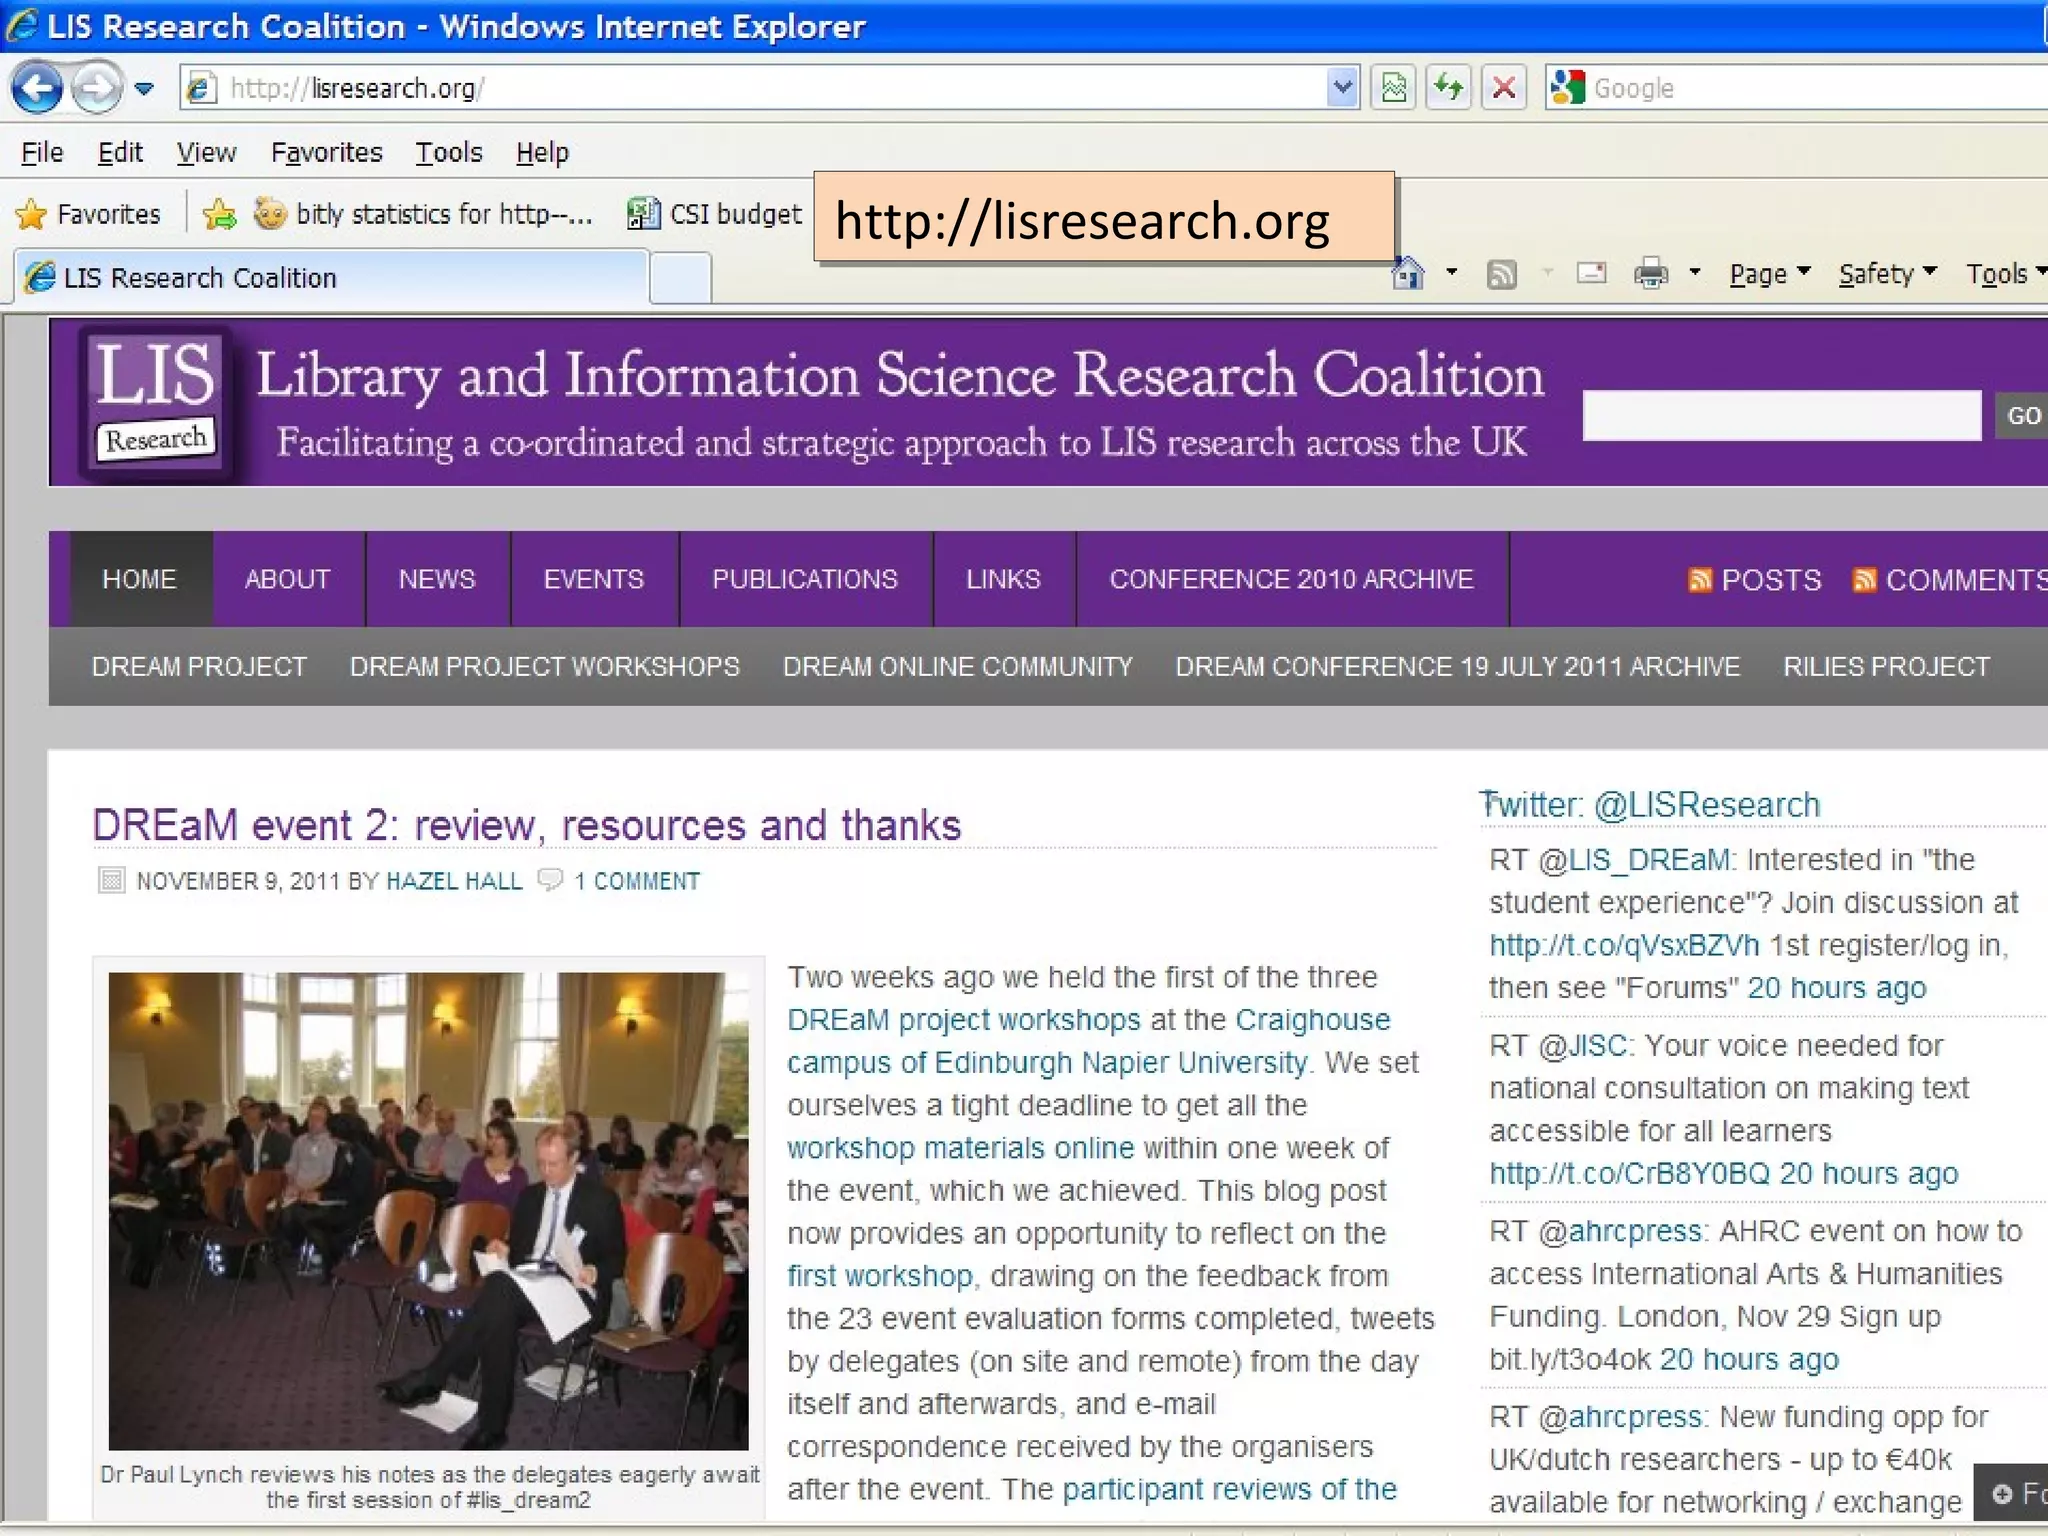Click the browser Forward arrow button
Image resolution: width=2048 pixels, height=1536 pixels.
click(97, 88)
